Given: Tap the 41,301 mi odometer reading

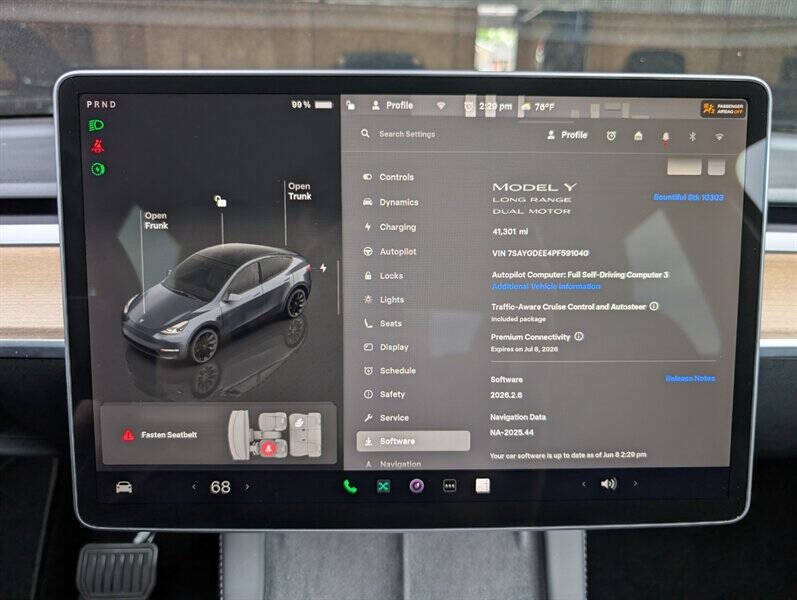Looking at the screenshot, I should point(510,231).
